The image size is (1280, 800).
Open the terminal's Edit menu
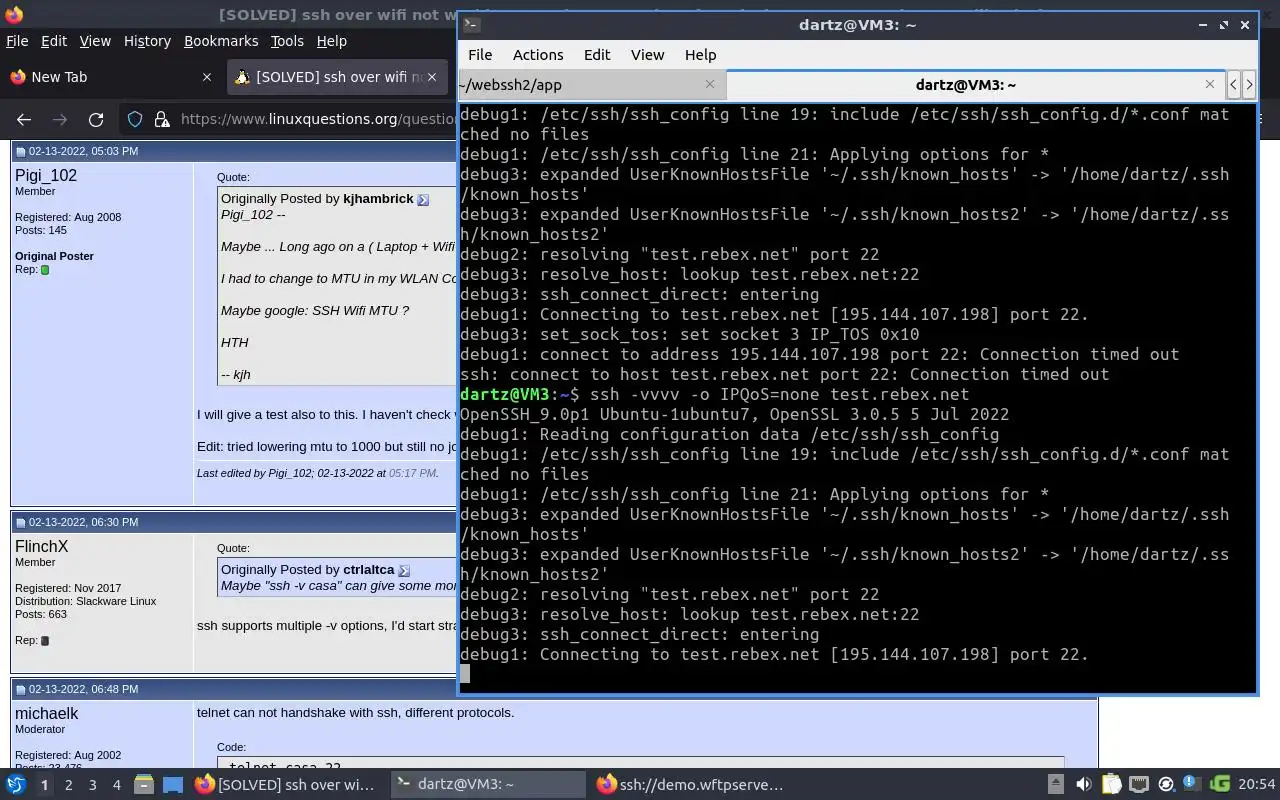[x=597, y=55]
